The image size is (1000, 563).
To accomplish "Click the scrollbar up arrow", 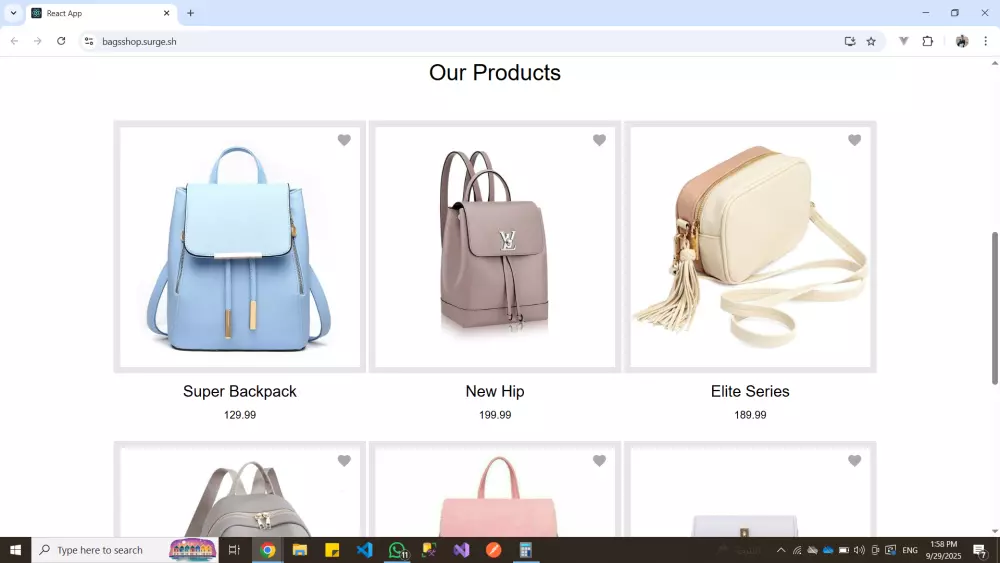I will 994,62.
